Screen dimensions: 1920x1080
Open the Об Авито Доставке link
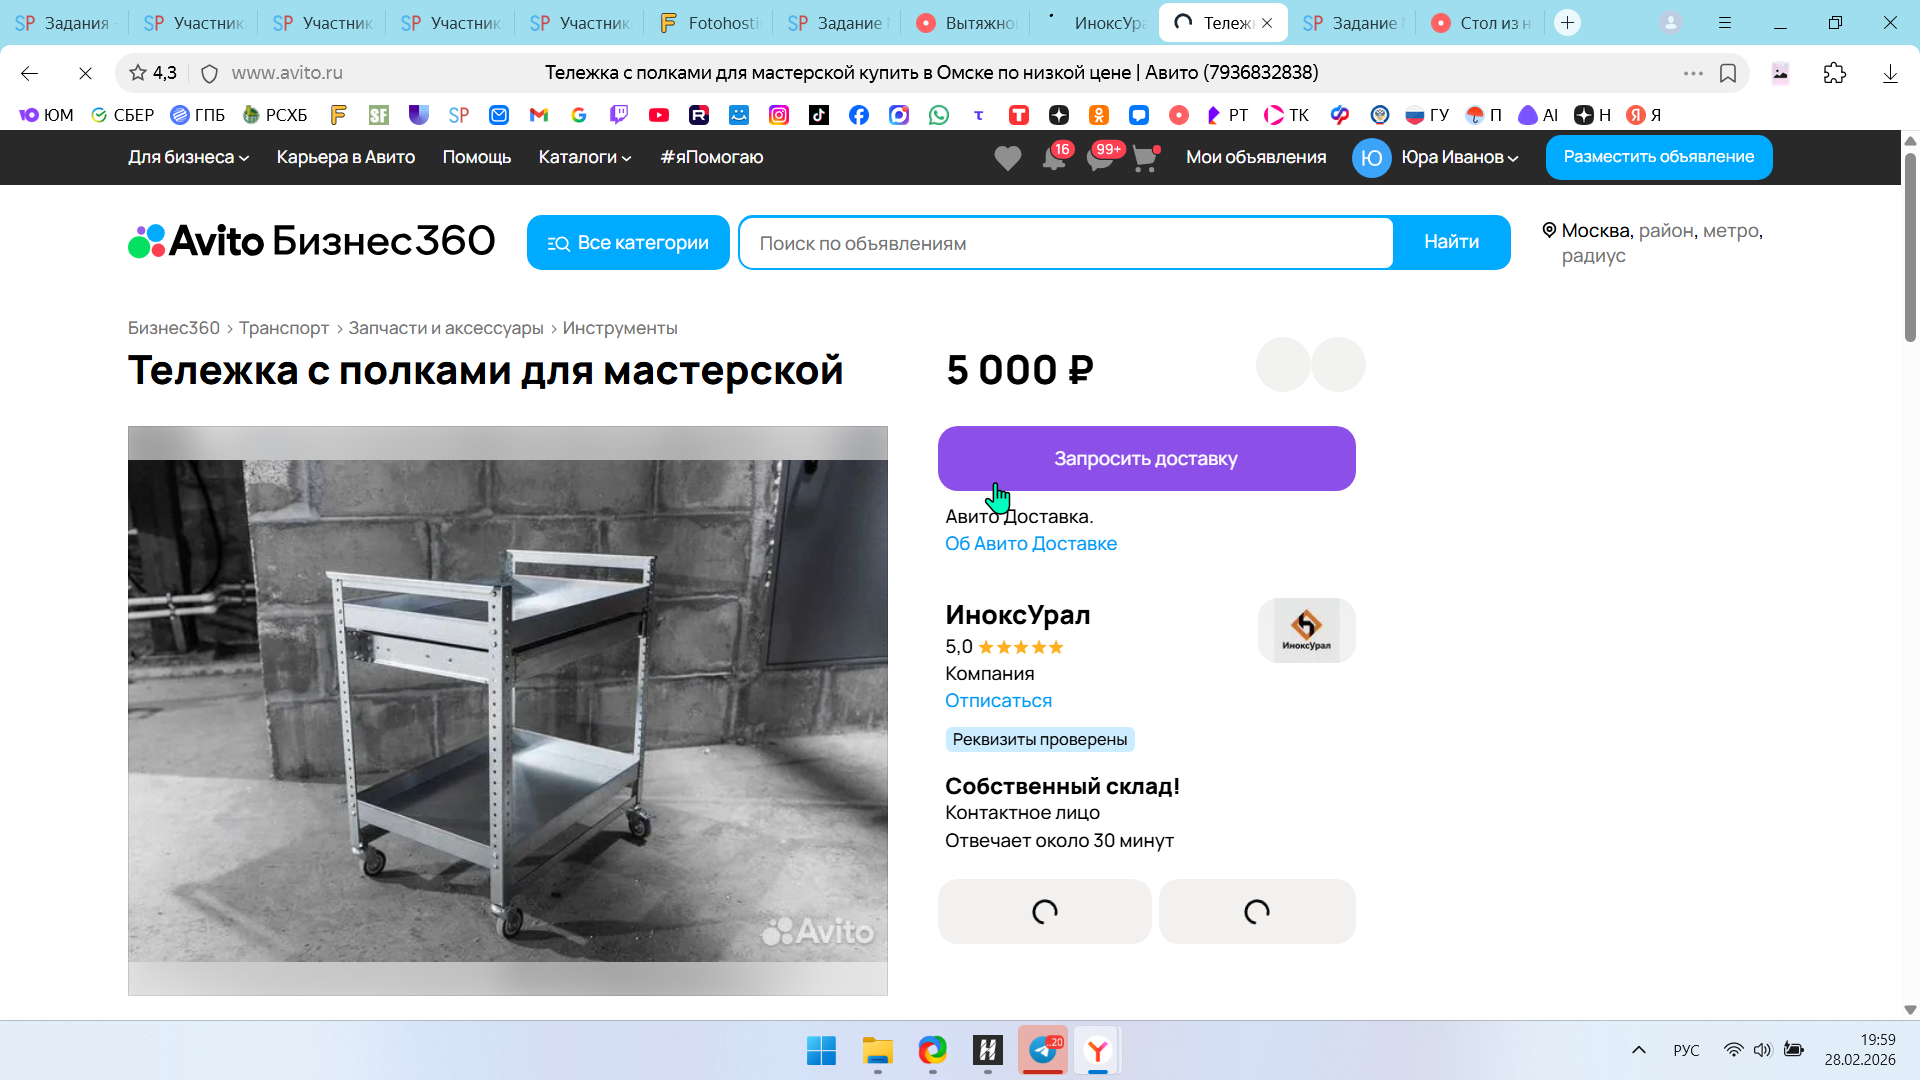pyautogui.click(x=1030, y=544)
